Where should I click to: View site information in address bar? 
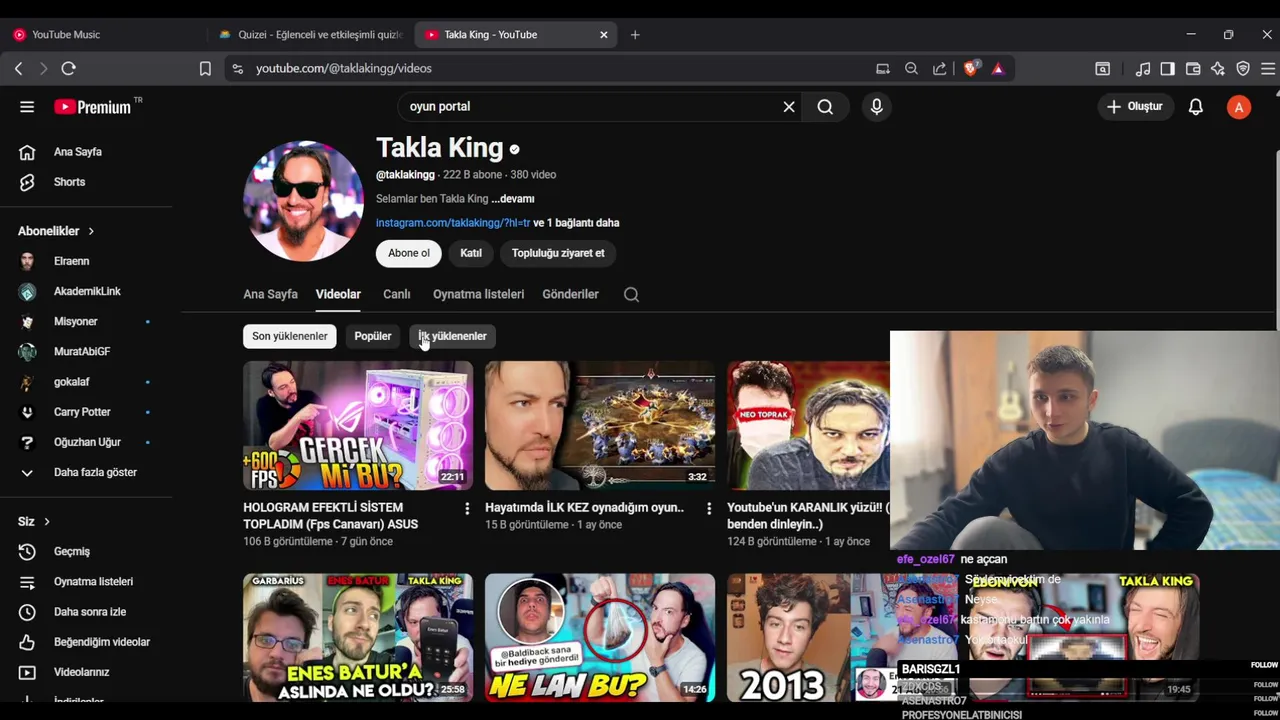coord(237,69)
